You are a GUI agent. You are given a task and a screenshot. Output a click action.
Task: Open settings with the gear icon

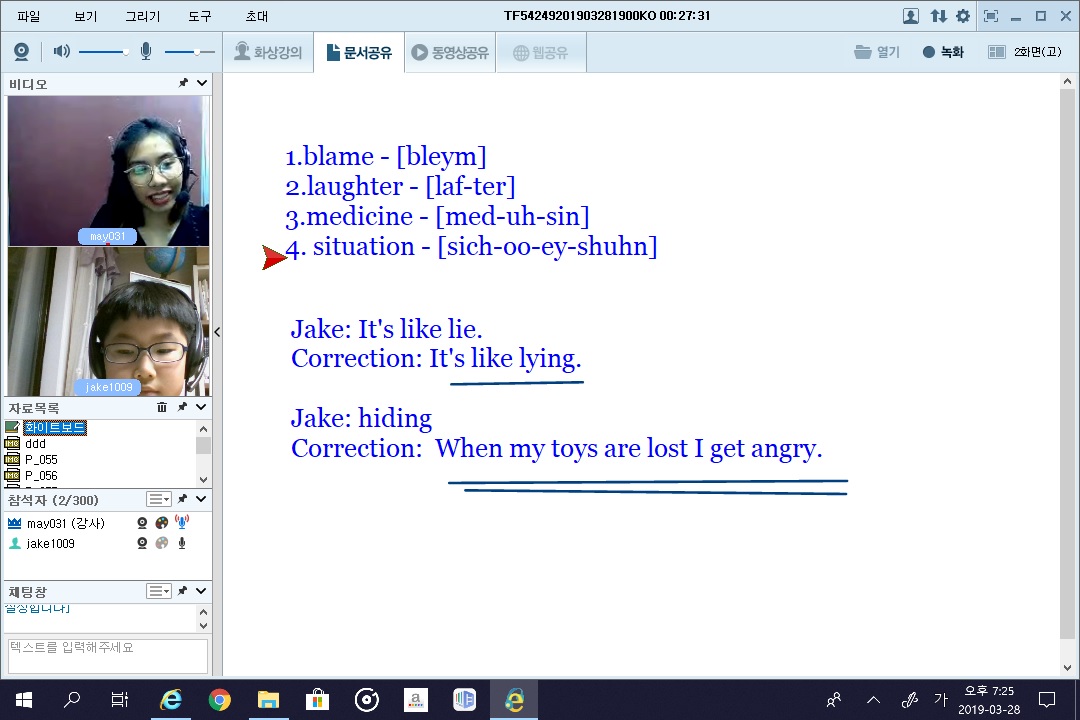click(963, 16)
